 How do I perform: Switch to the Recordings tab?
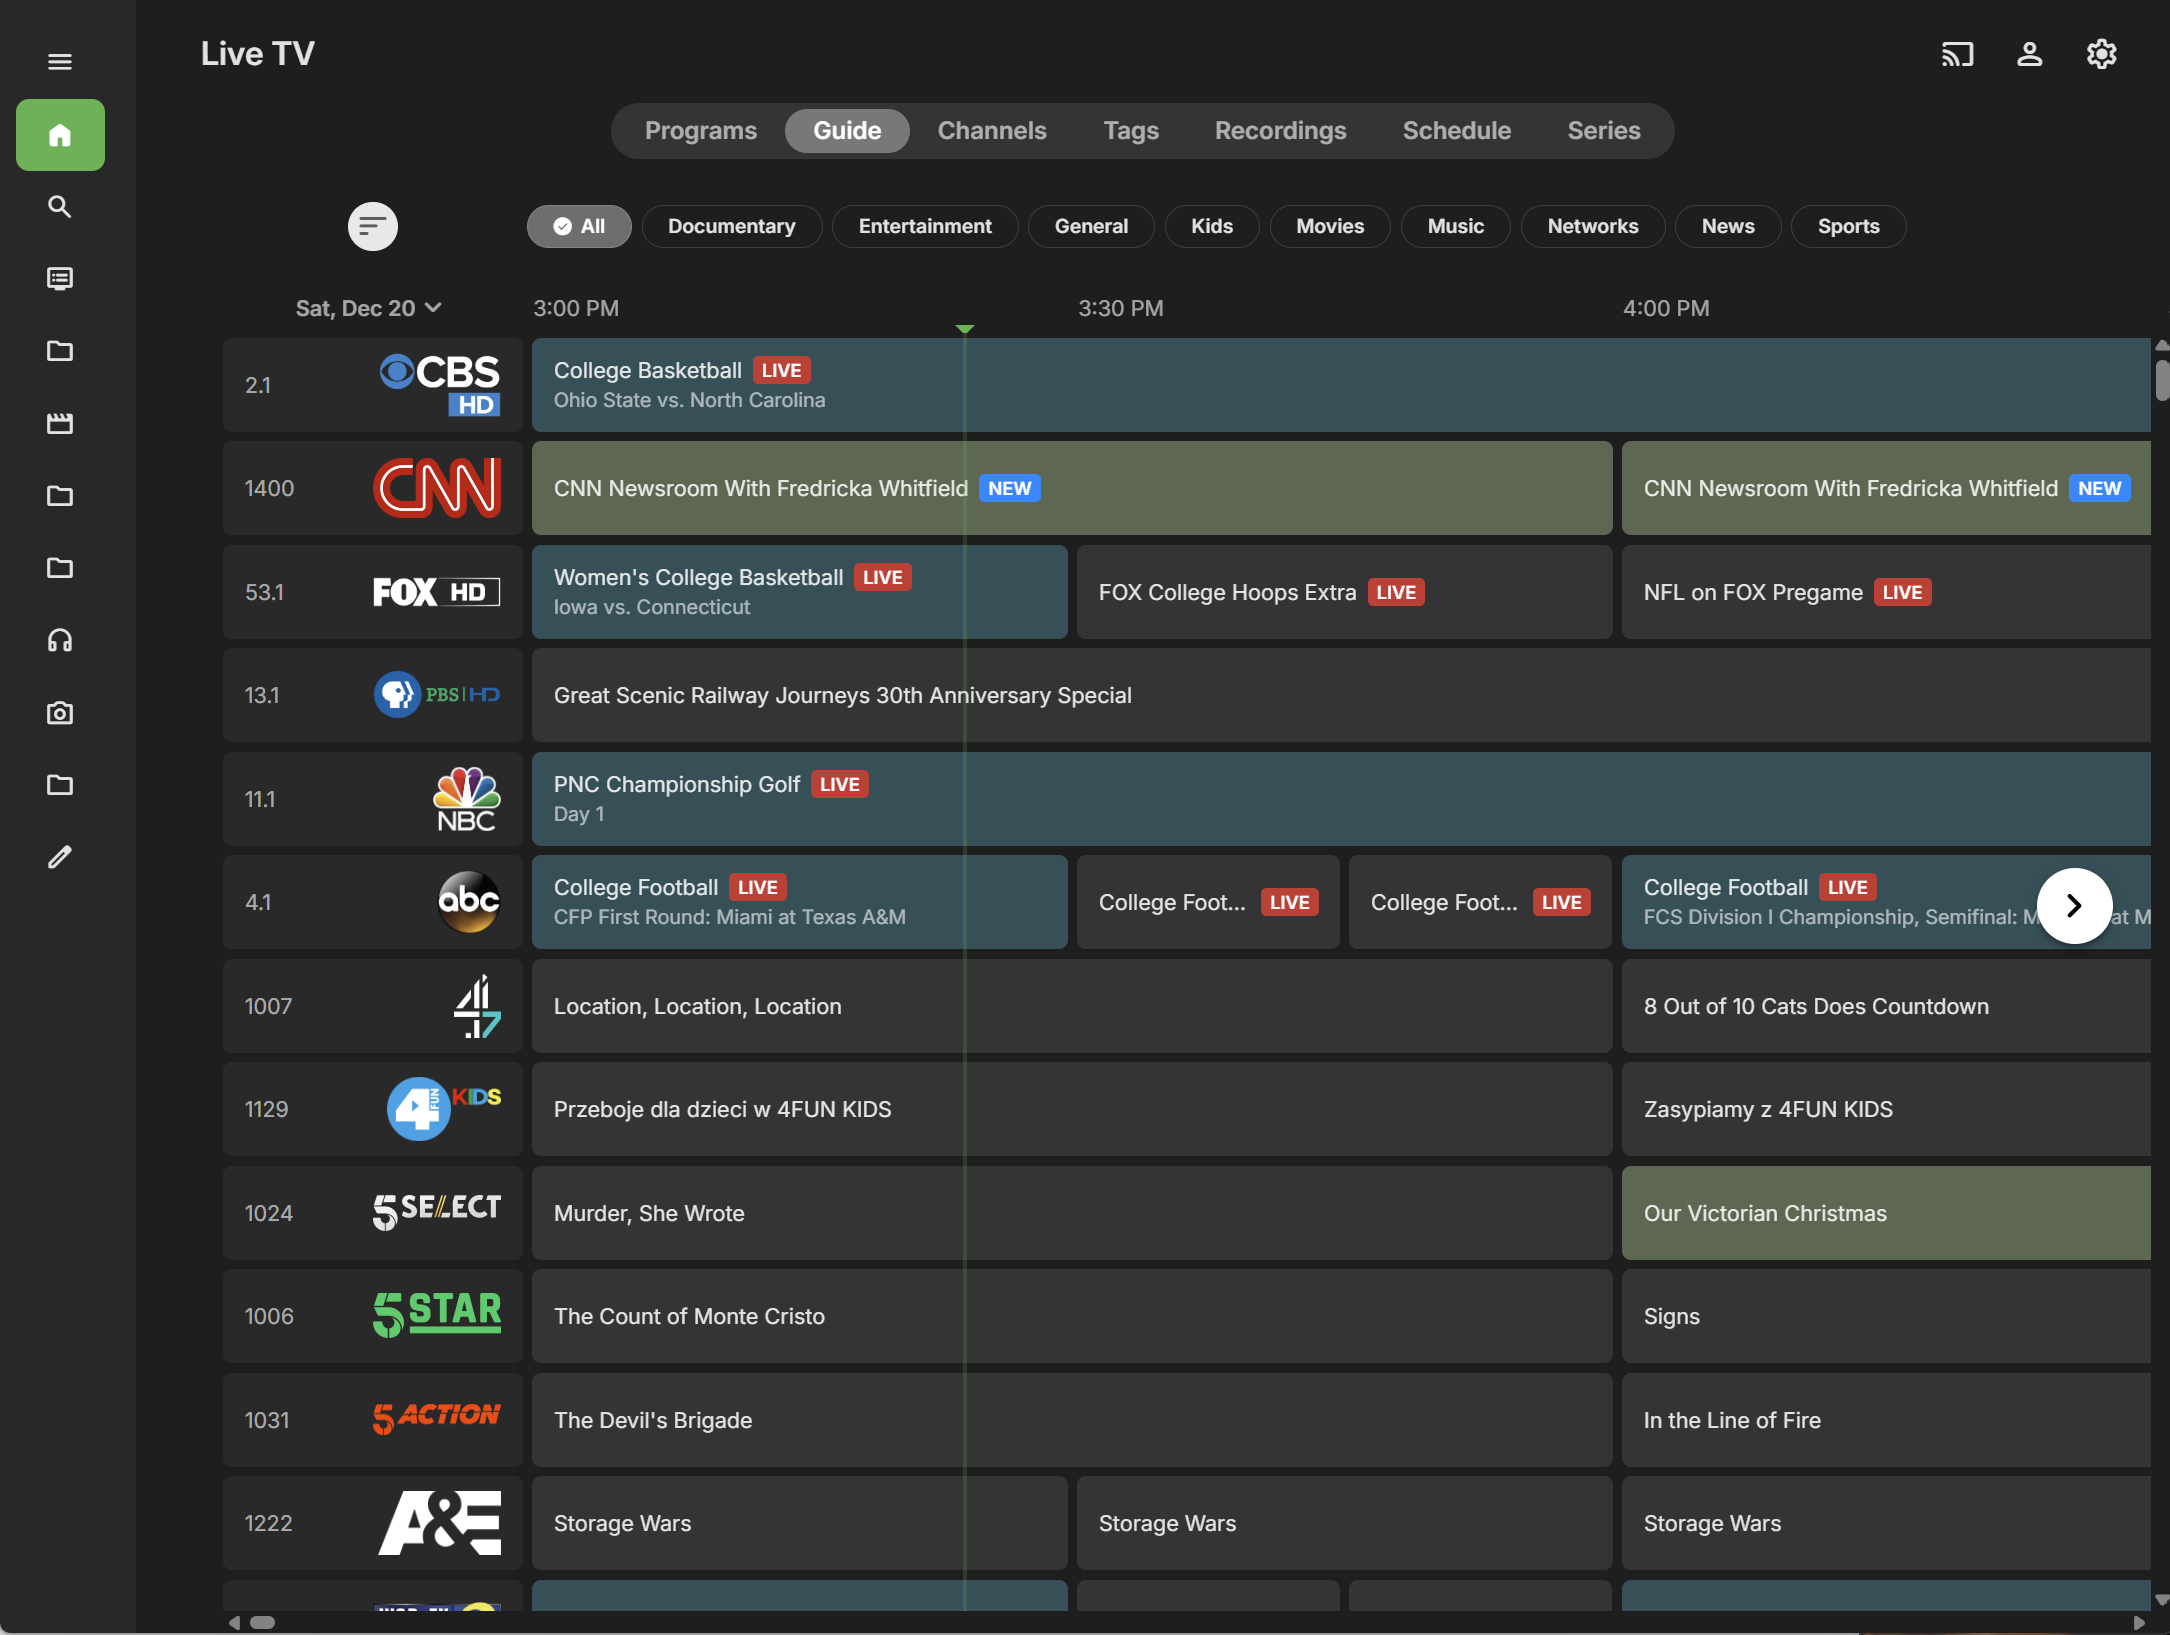(1280, 131)
